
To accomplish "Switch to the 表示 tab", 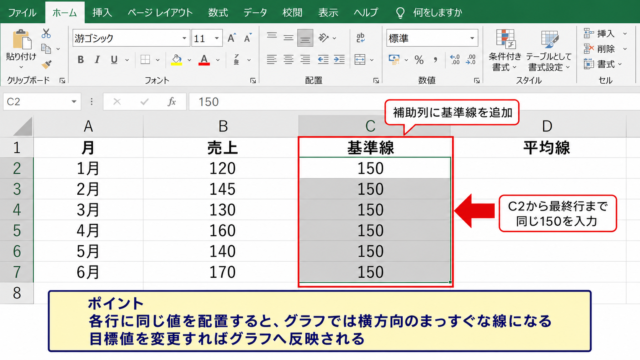I will pyautogui.click(x=328, y=13).
